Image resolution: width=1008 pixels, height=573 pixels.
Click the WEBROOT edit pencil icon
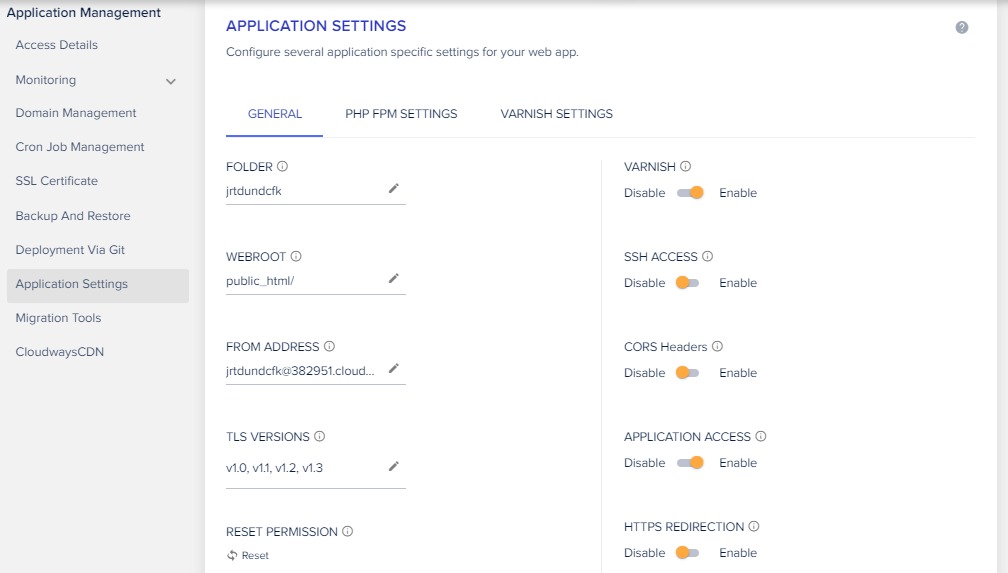[394, 278]
